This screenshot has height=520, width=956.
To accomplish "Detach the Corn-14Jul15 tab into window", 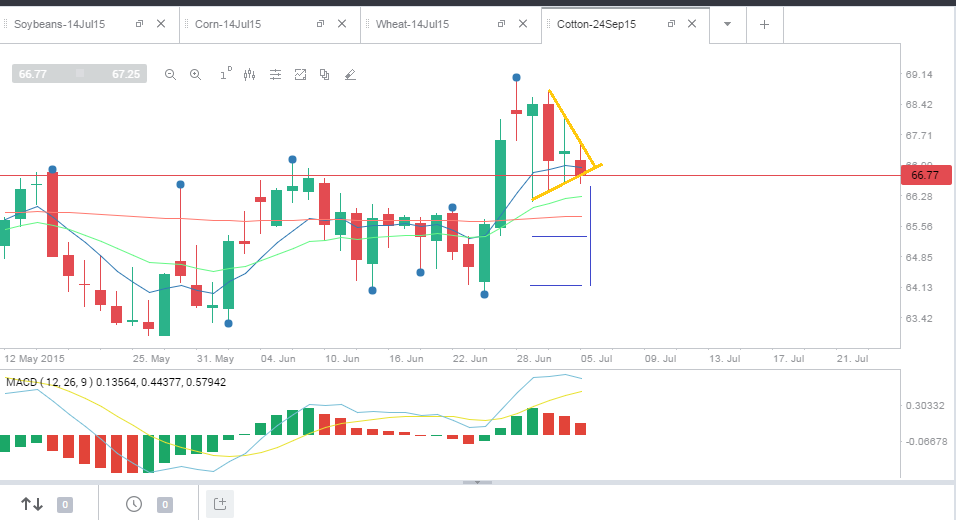I will (320, 24).
